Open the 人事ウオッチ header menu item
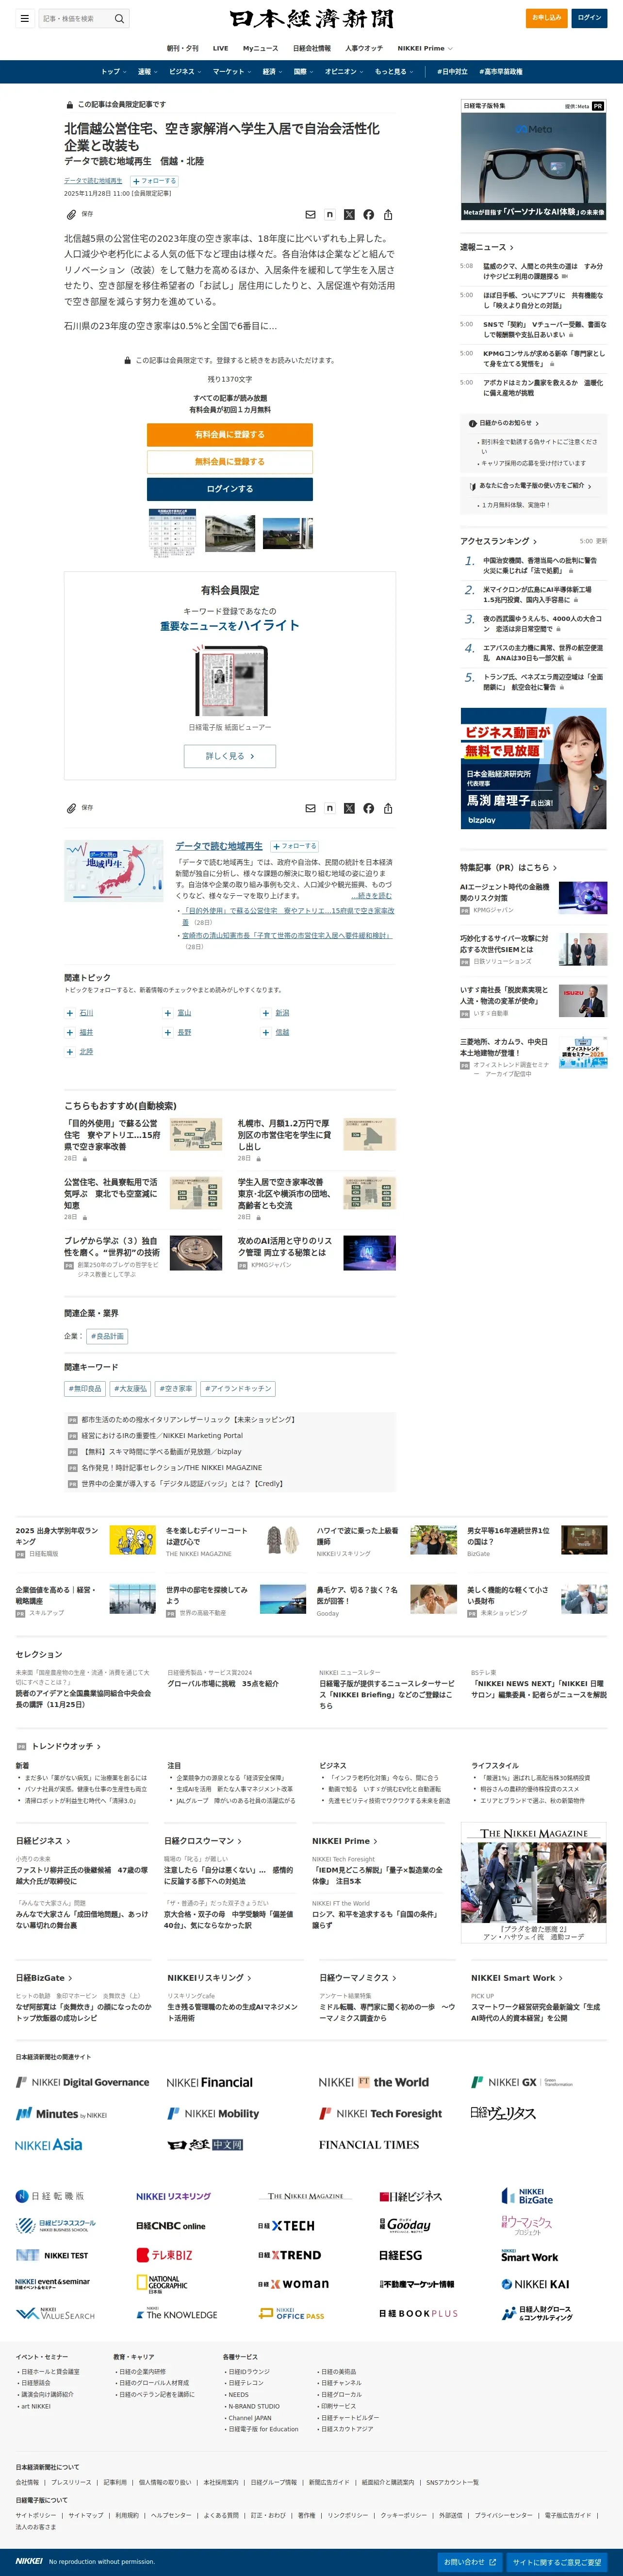 (364, 48)
